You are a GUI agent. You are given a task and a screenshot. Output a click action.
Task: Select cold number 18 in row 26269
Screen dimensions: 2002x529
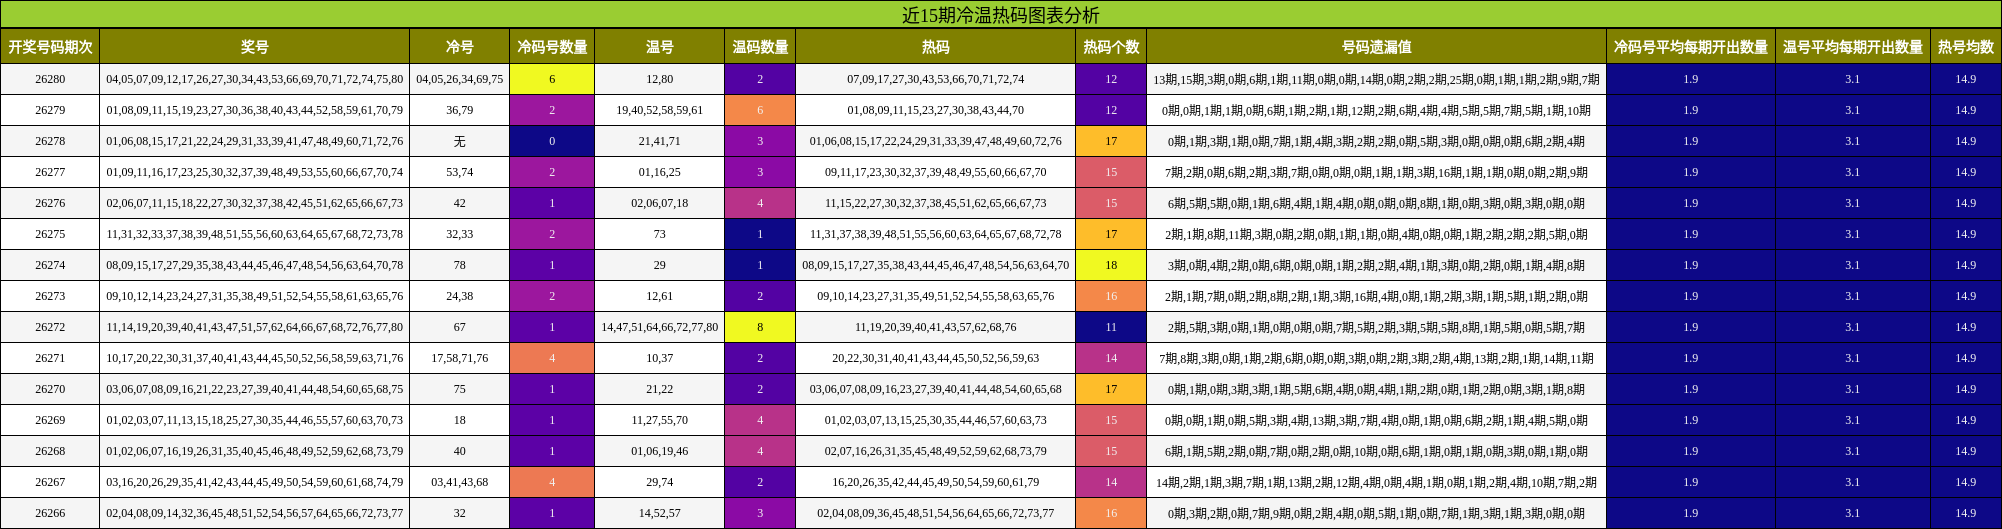click(x=460, y=420)
